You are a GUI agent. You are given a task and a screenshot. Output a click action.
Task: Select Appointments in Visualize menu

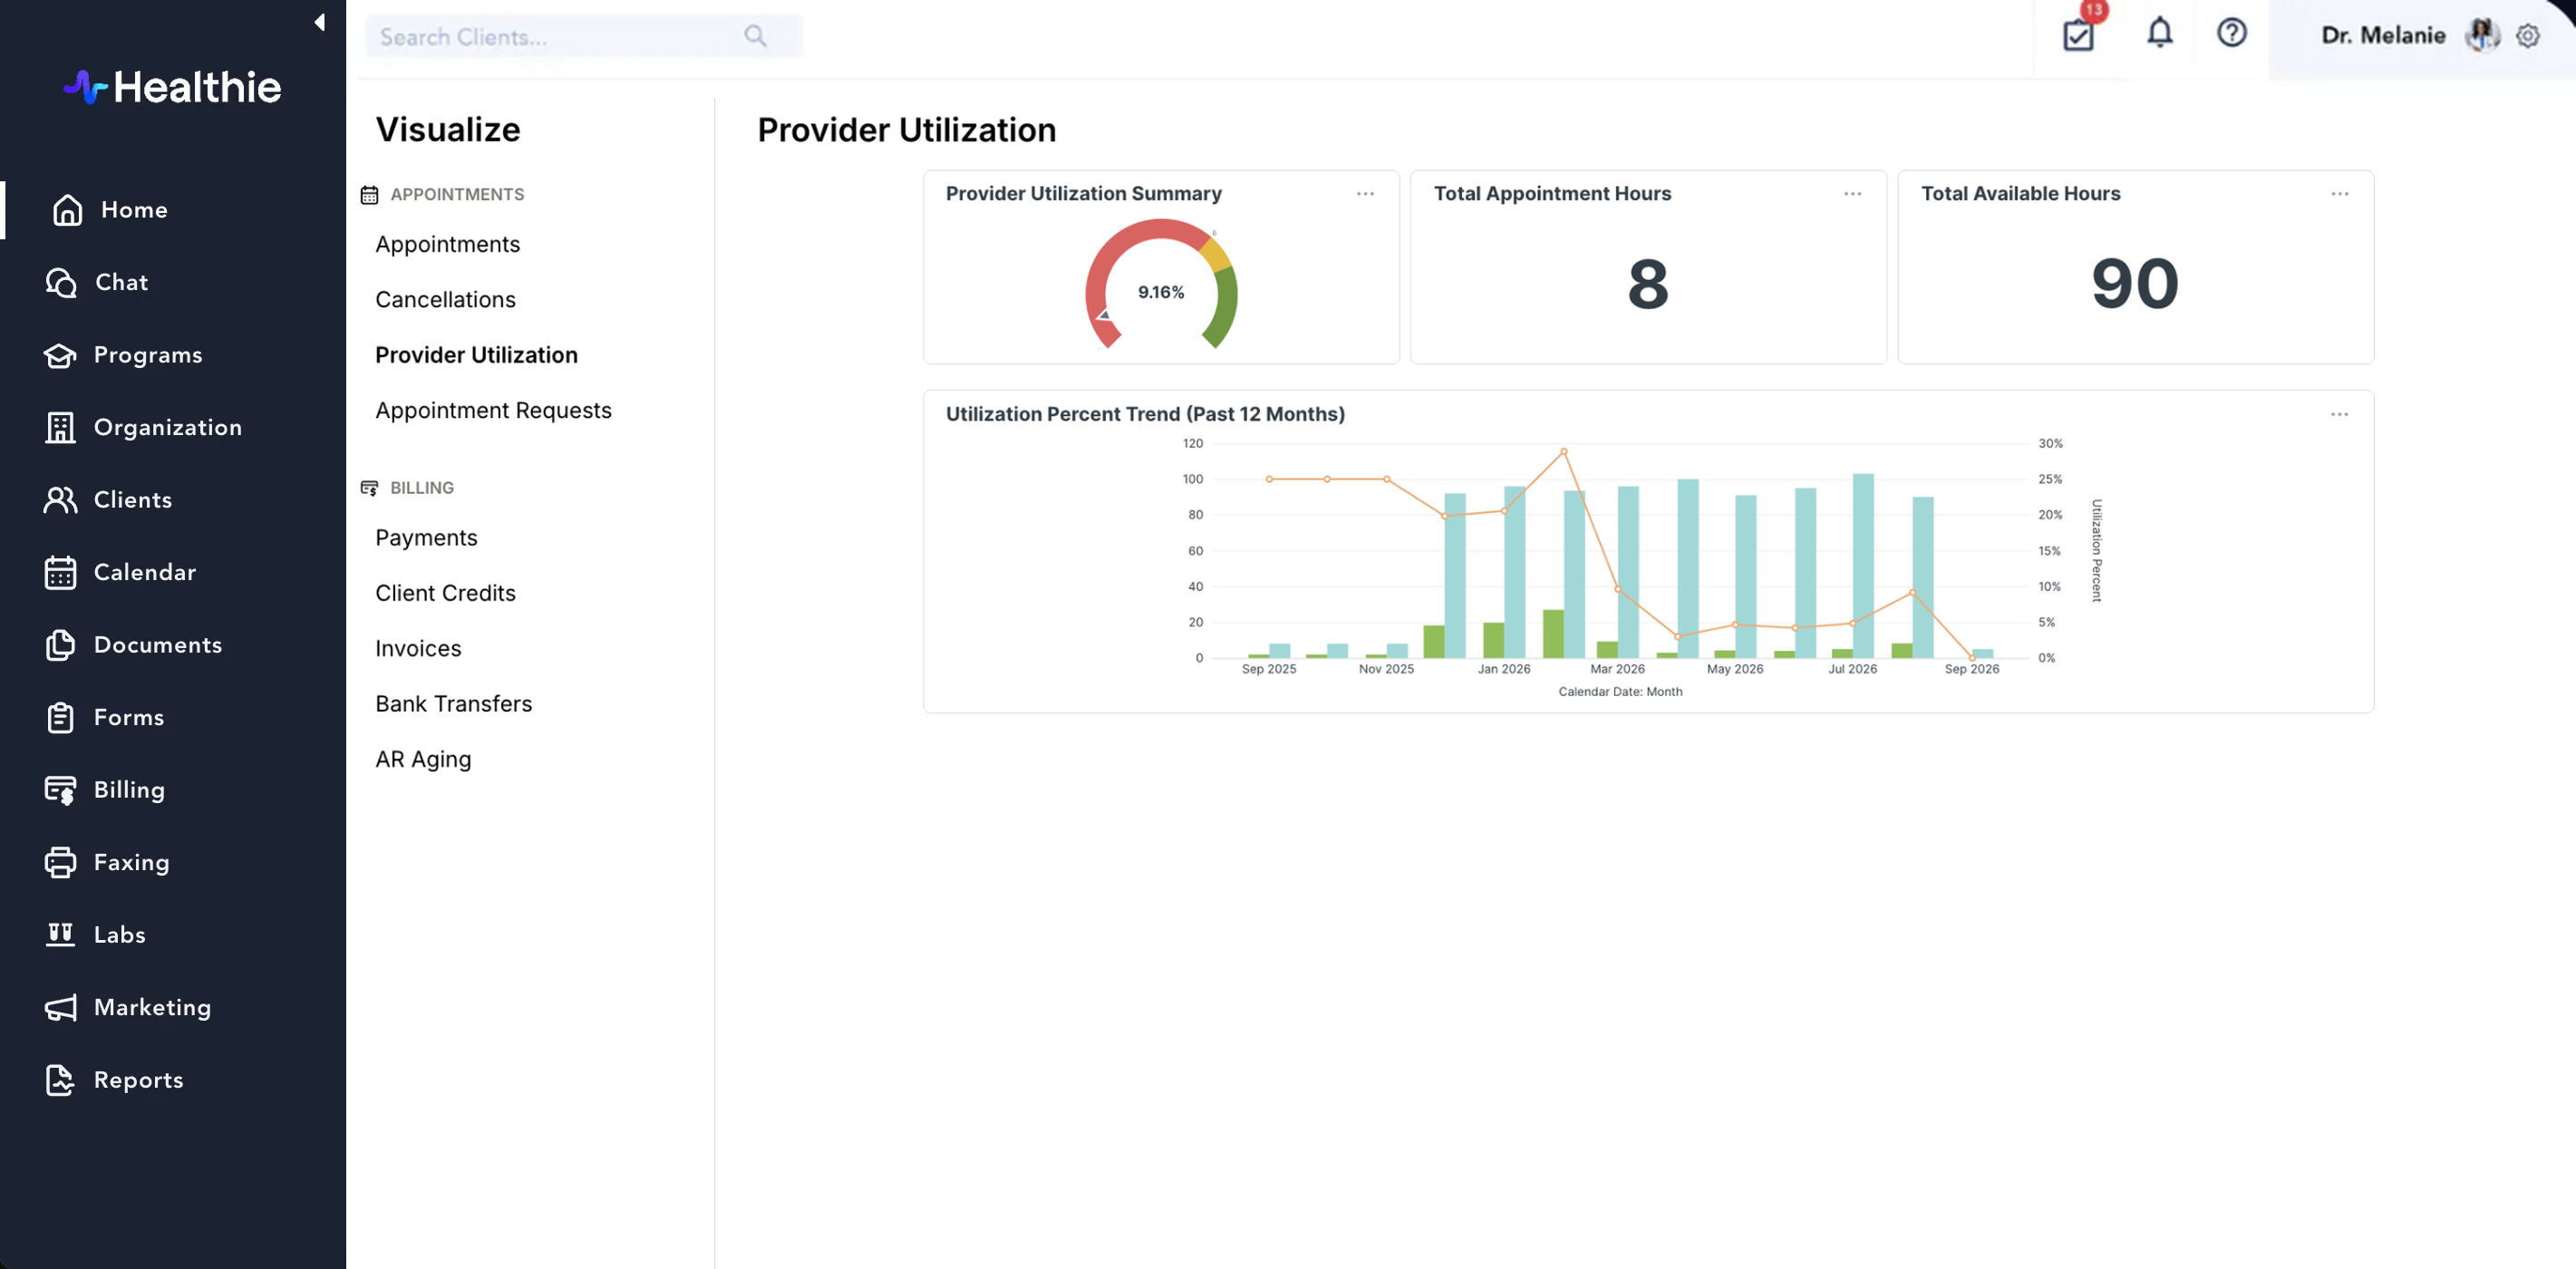(447, 244)
